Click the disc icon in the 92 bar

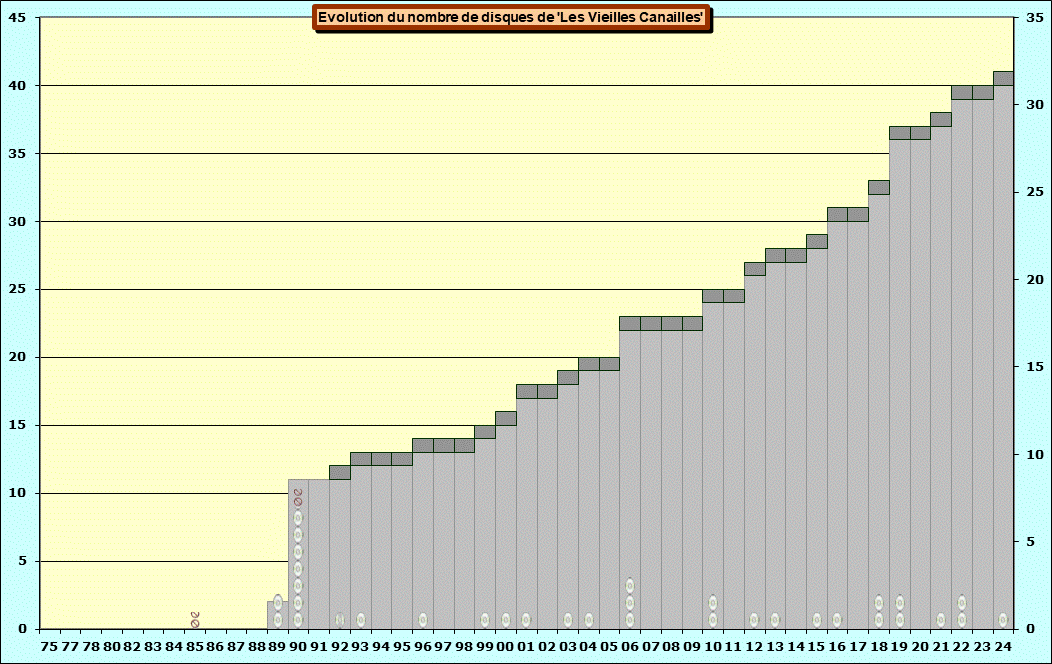tap(339, 620)
